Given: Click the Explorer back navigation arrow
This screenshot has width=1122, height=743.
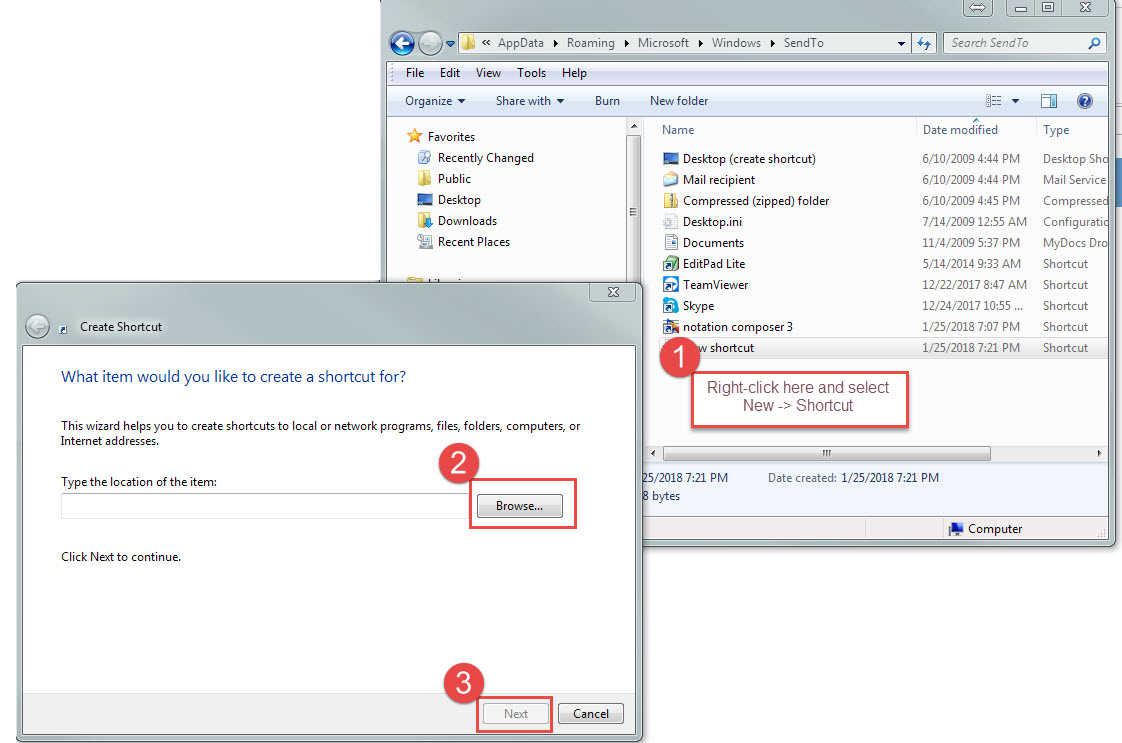Looking at the screenshot, I should tap(402, 43).
